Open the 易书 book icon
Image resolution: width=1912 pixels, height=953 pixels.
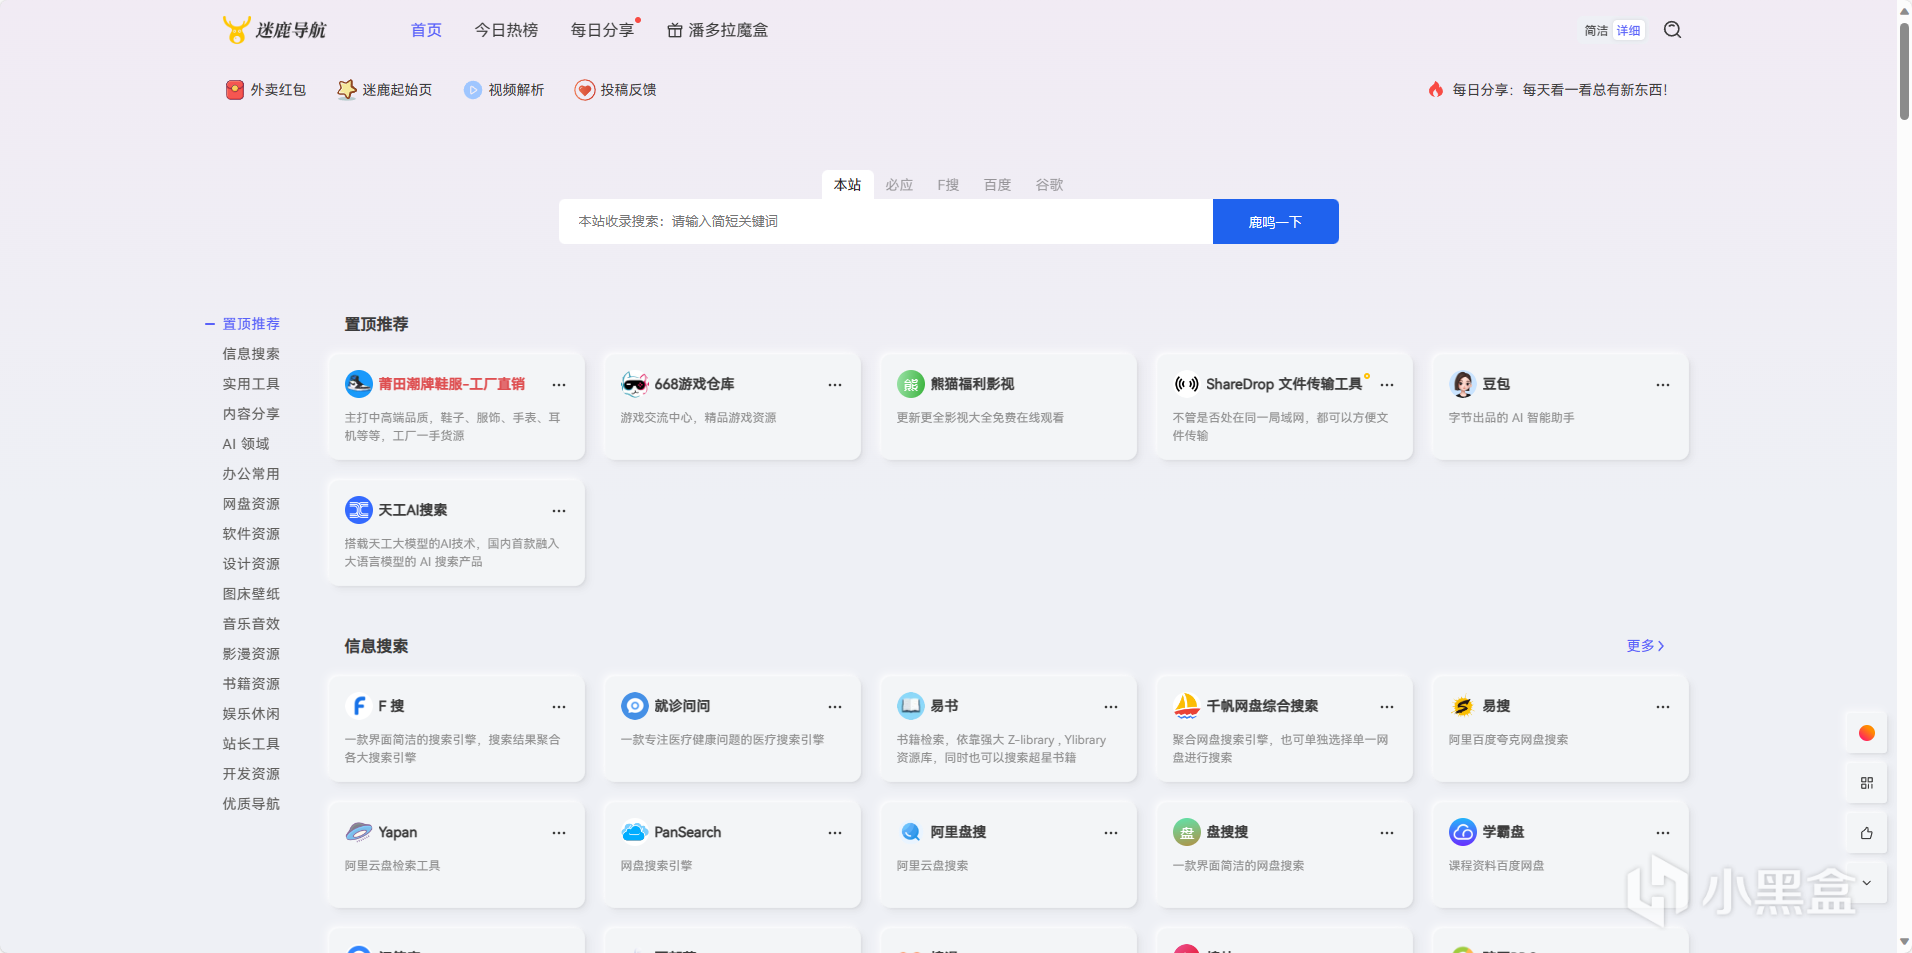911,706
